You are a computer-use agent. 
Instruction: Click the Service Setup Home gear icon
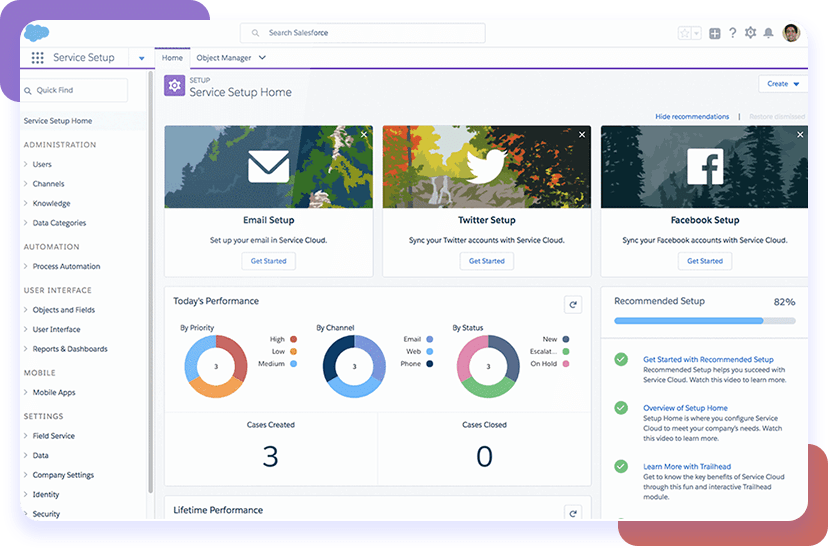point(174,86)
